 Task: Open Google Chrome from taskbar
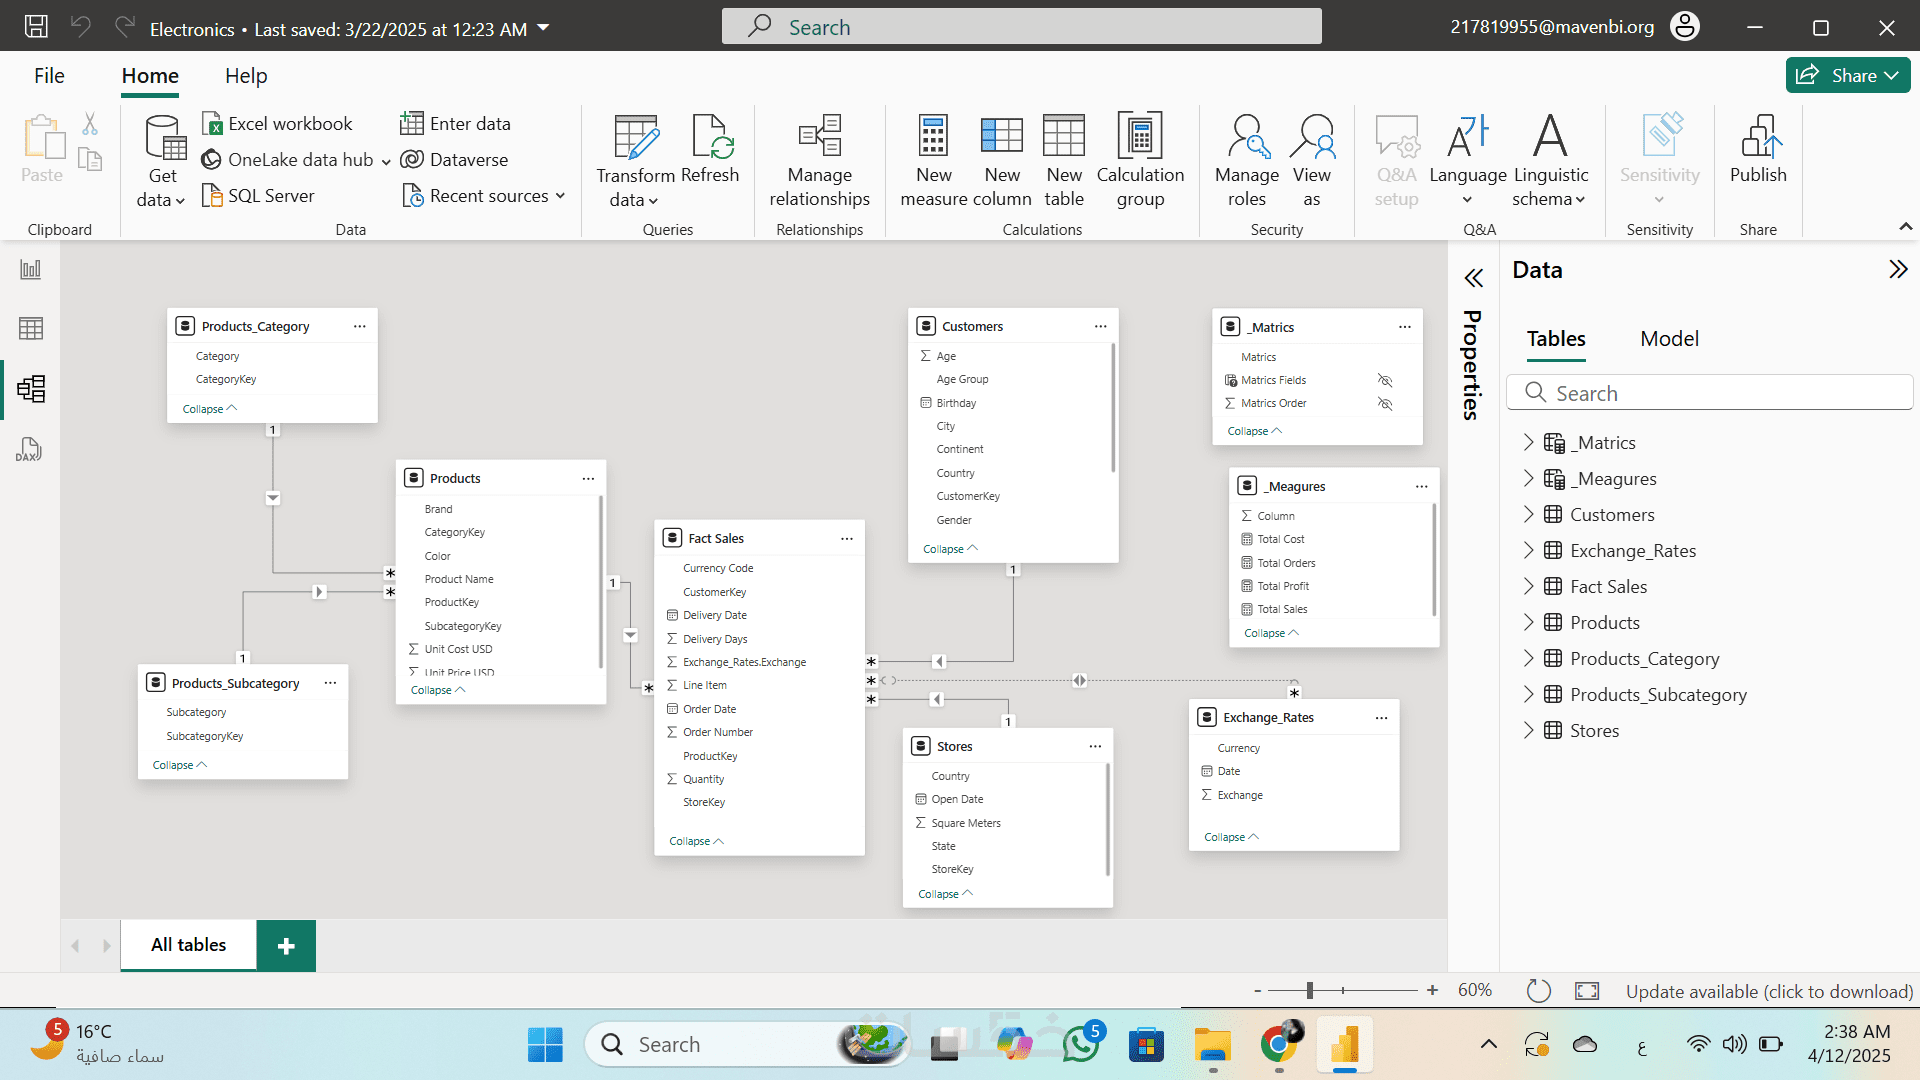[1279, 1044]
